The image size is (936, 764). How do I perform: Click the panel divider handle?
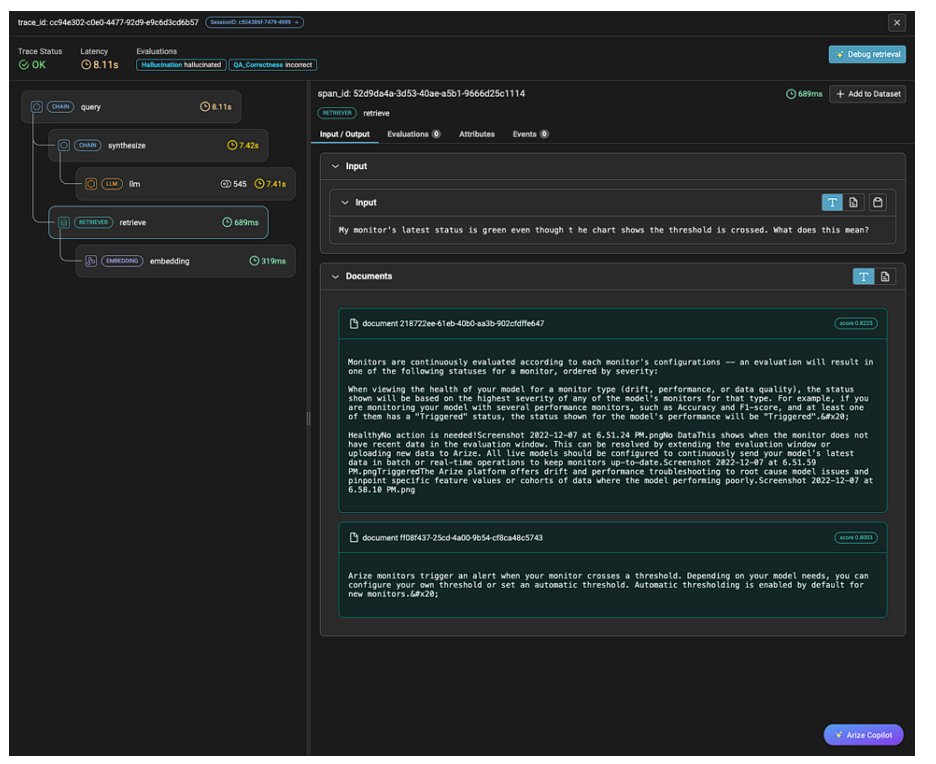[309, 418]
